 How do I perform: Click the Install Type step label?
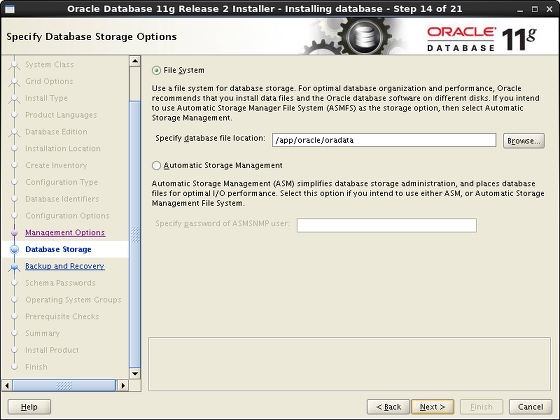click(x=46, y=98)
